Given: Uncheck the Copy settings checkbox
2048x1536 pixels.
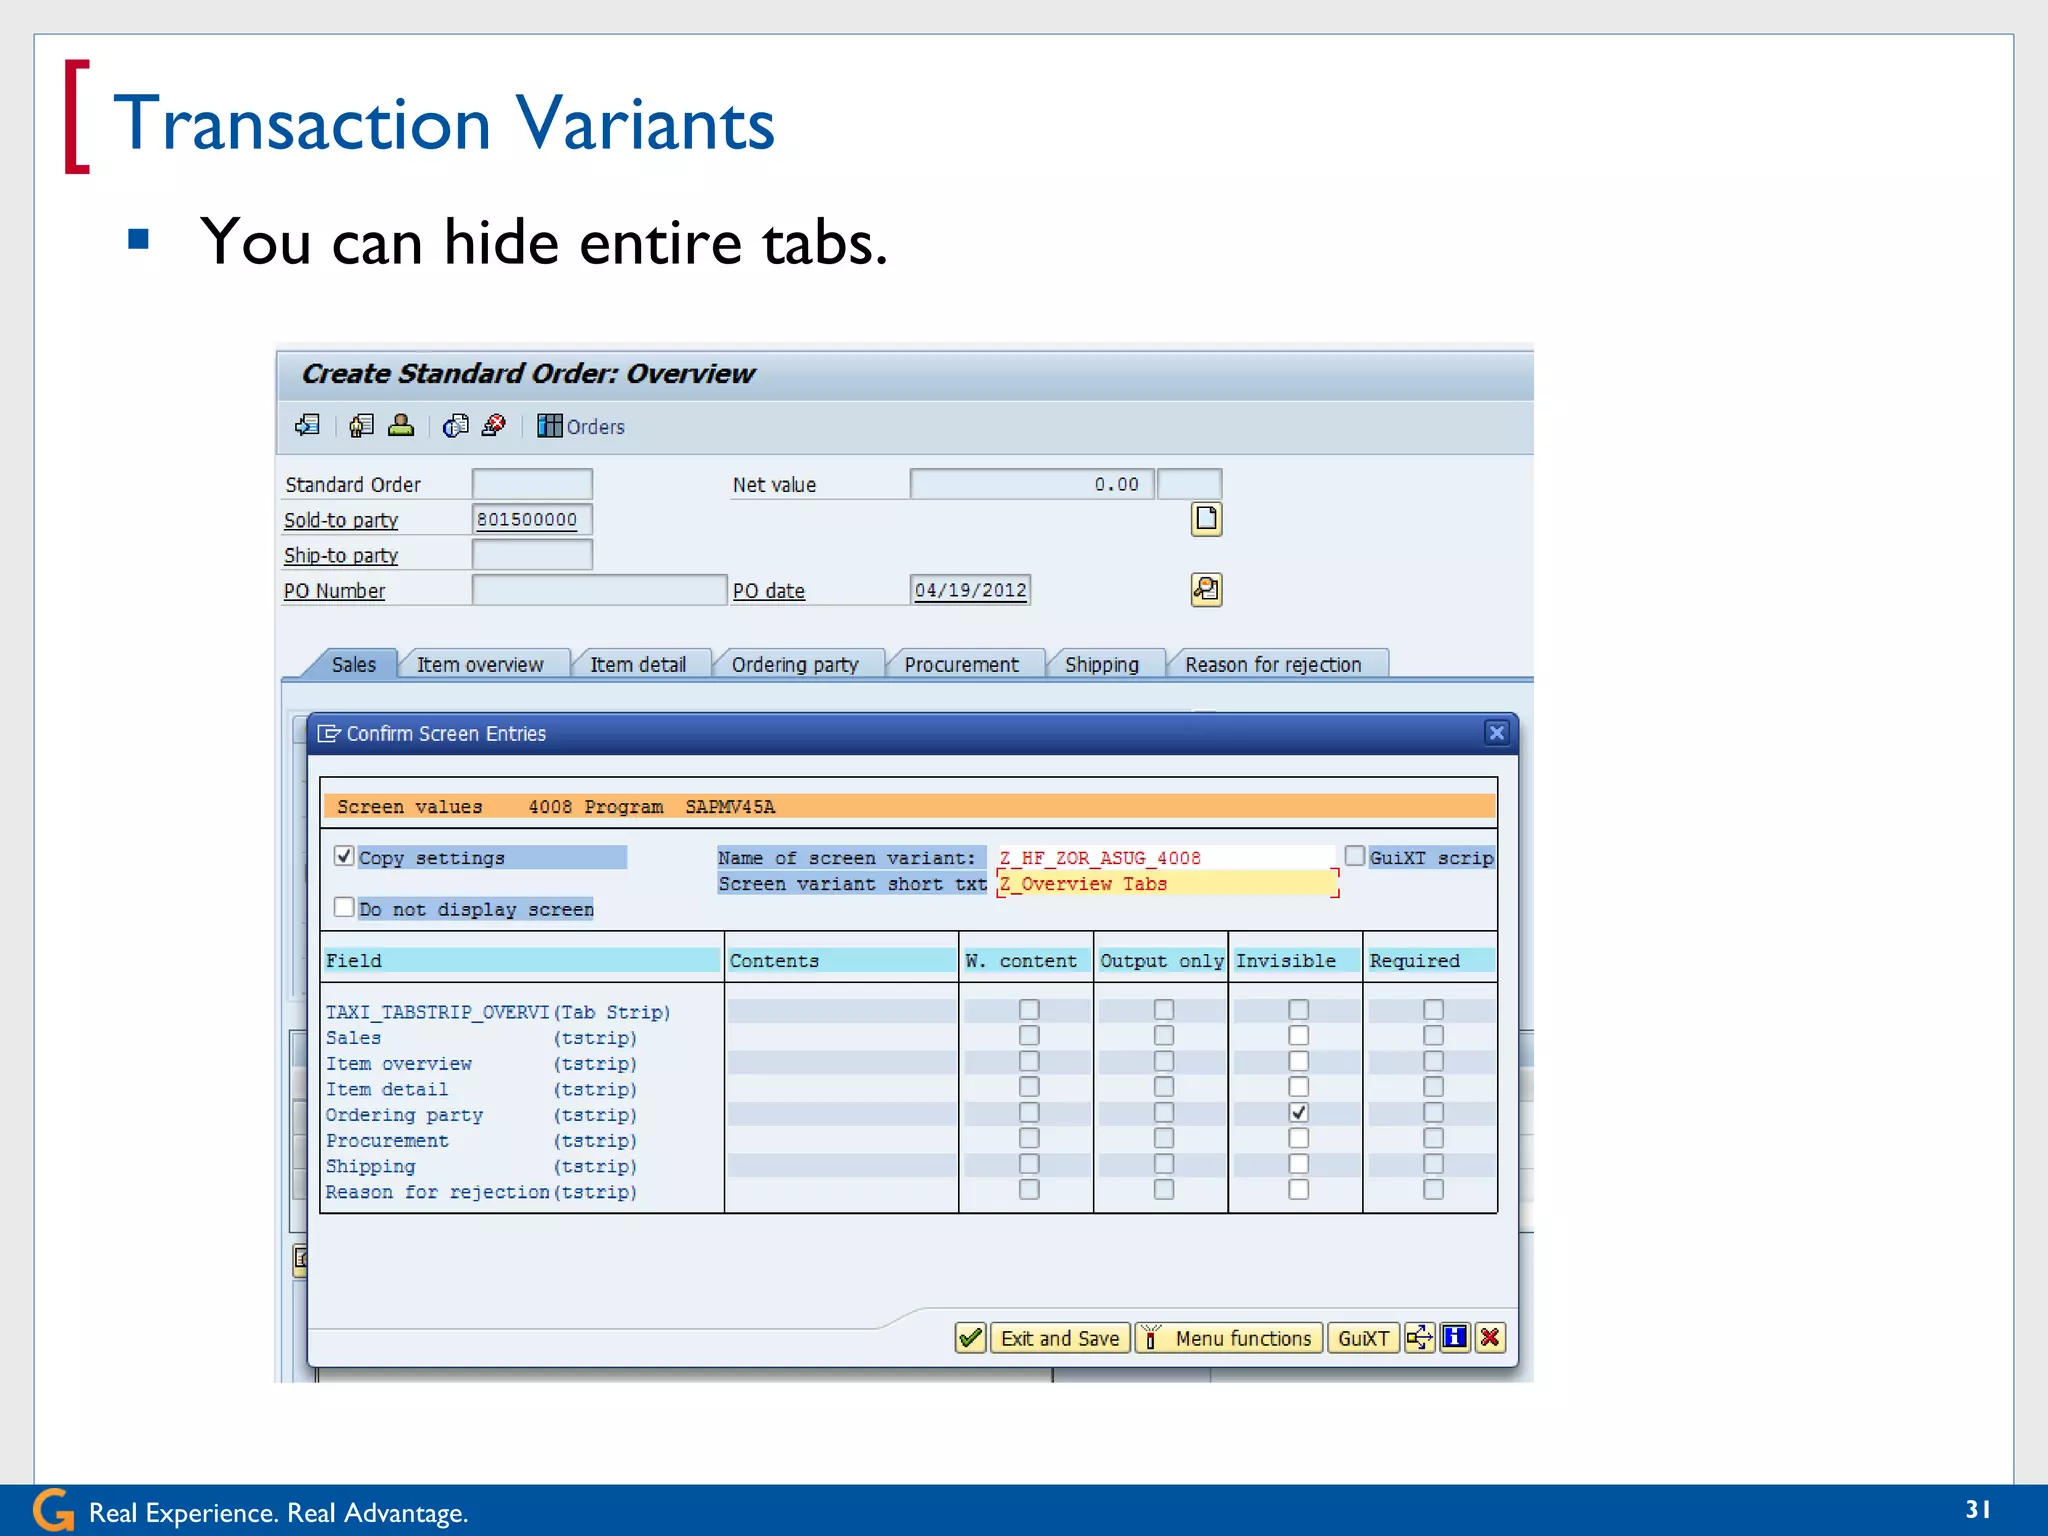Looking at the screenshot, I should (x=344, y=856).
